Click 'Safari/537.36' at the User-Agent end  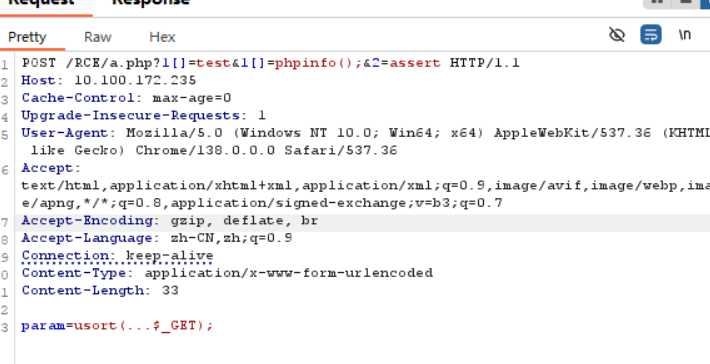point(341,150)
